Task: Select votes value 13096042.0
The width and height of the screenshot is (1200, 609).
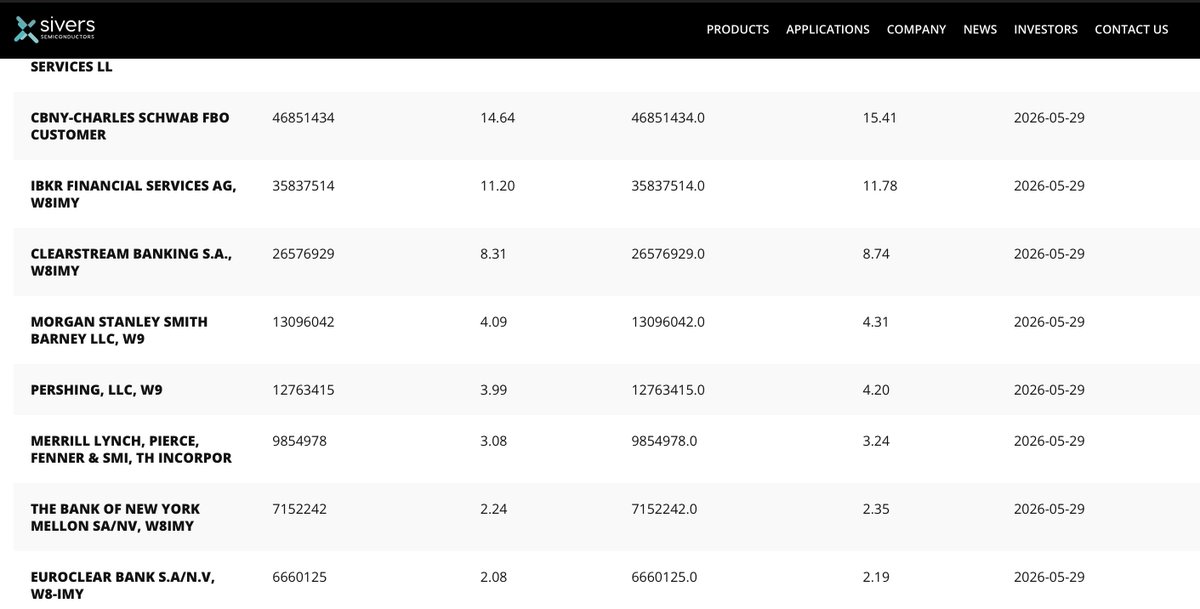Action: (668, 322)
